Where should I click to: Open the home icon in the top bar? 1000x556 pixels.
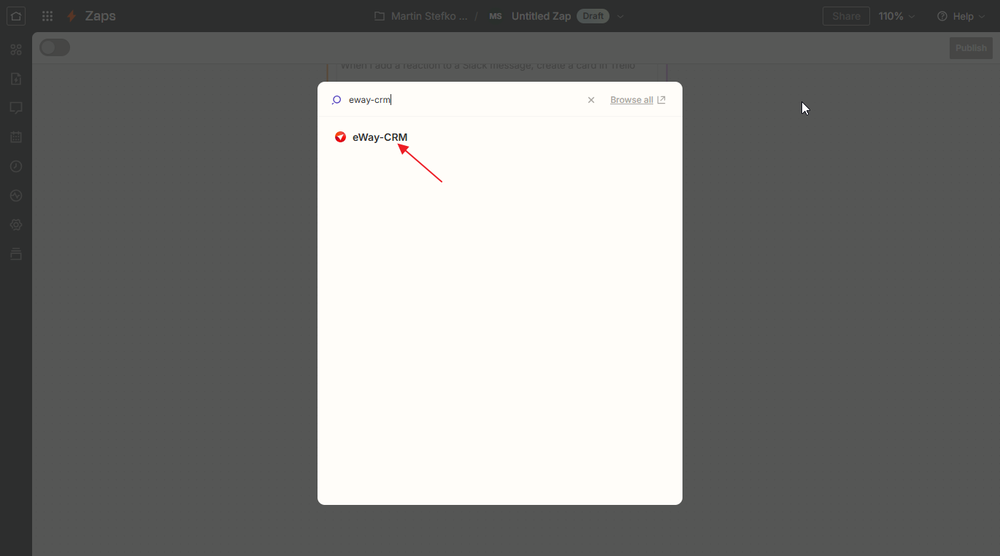tap(16, 16)
